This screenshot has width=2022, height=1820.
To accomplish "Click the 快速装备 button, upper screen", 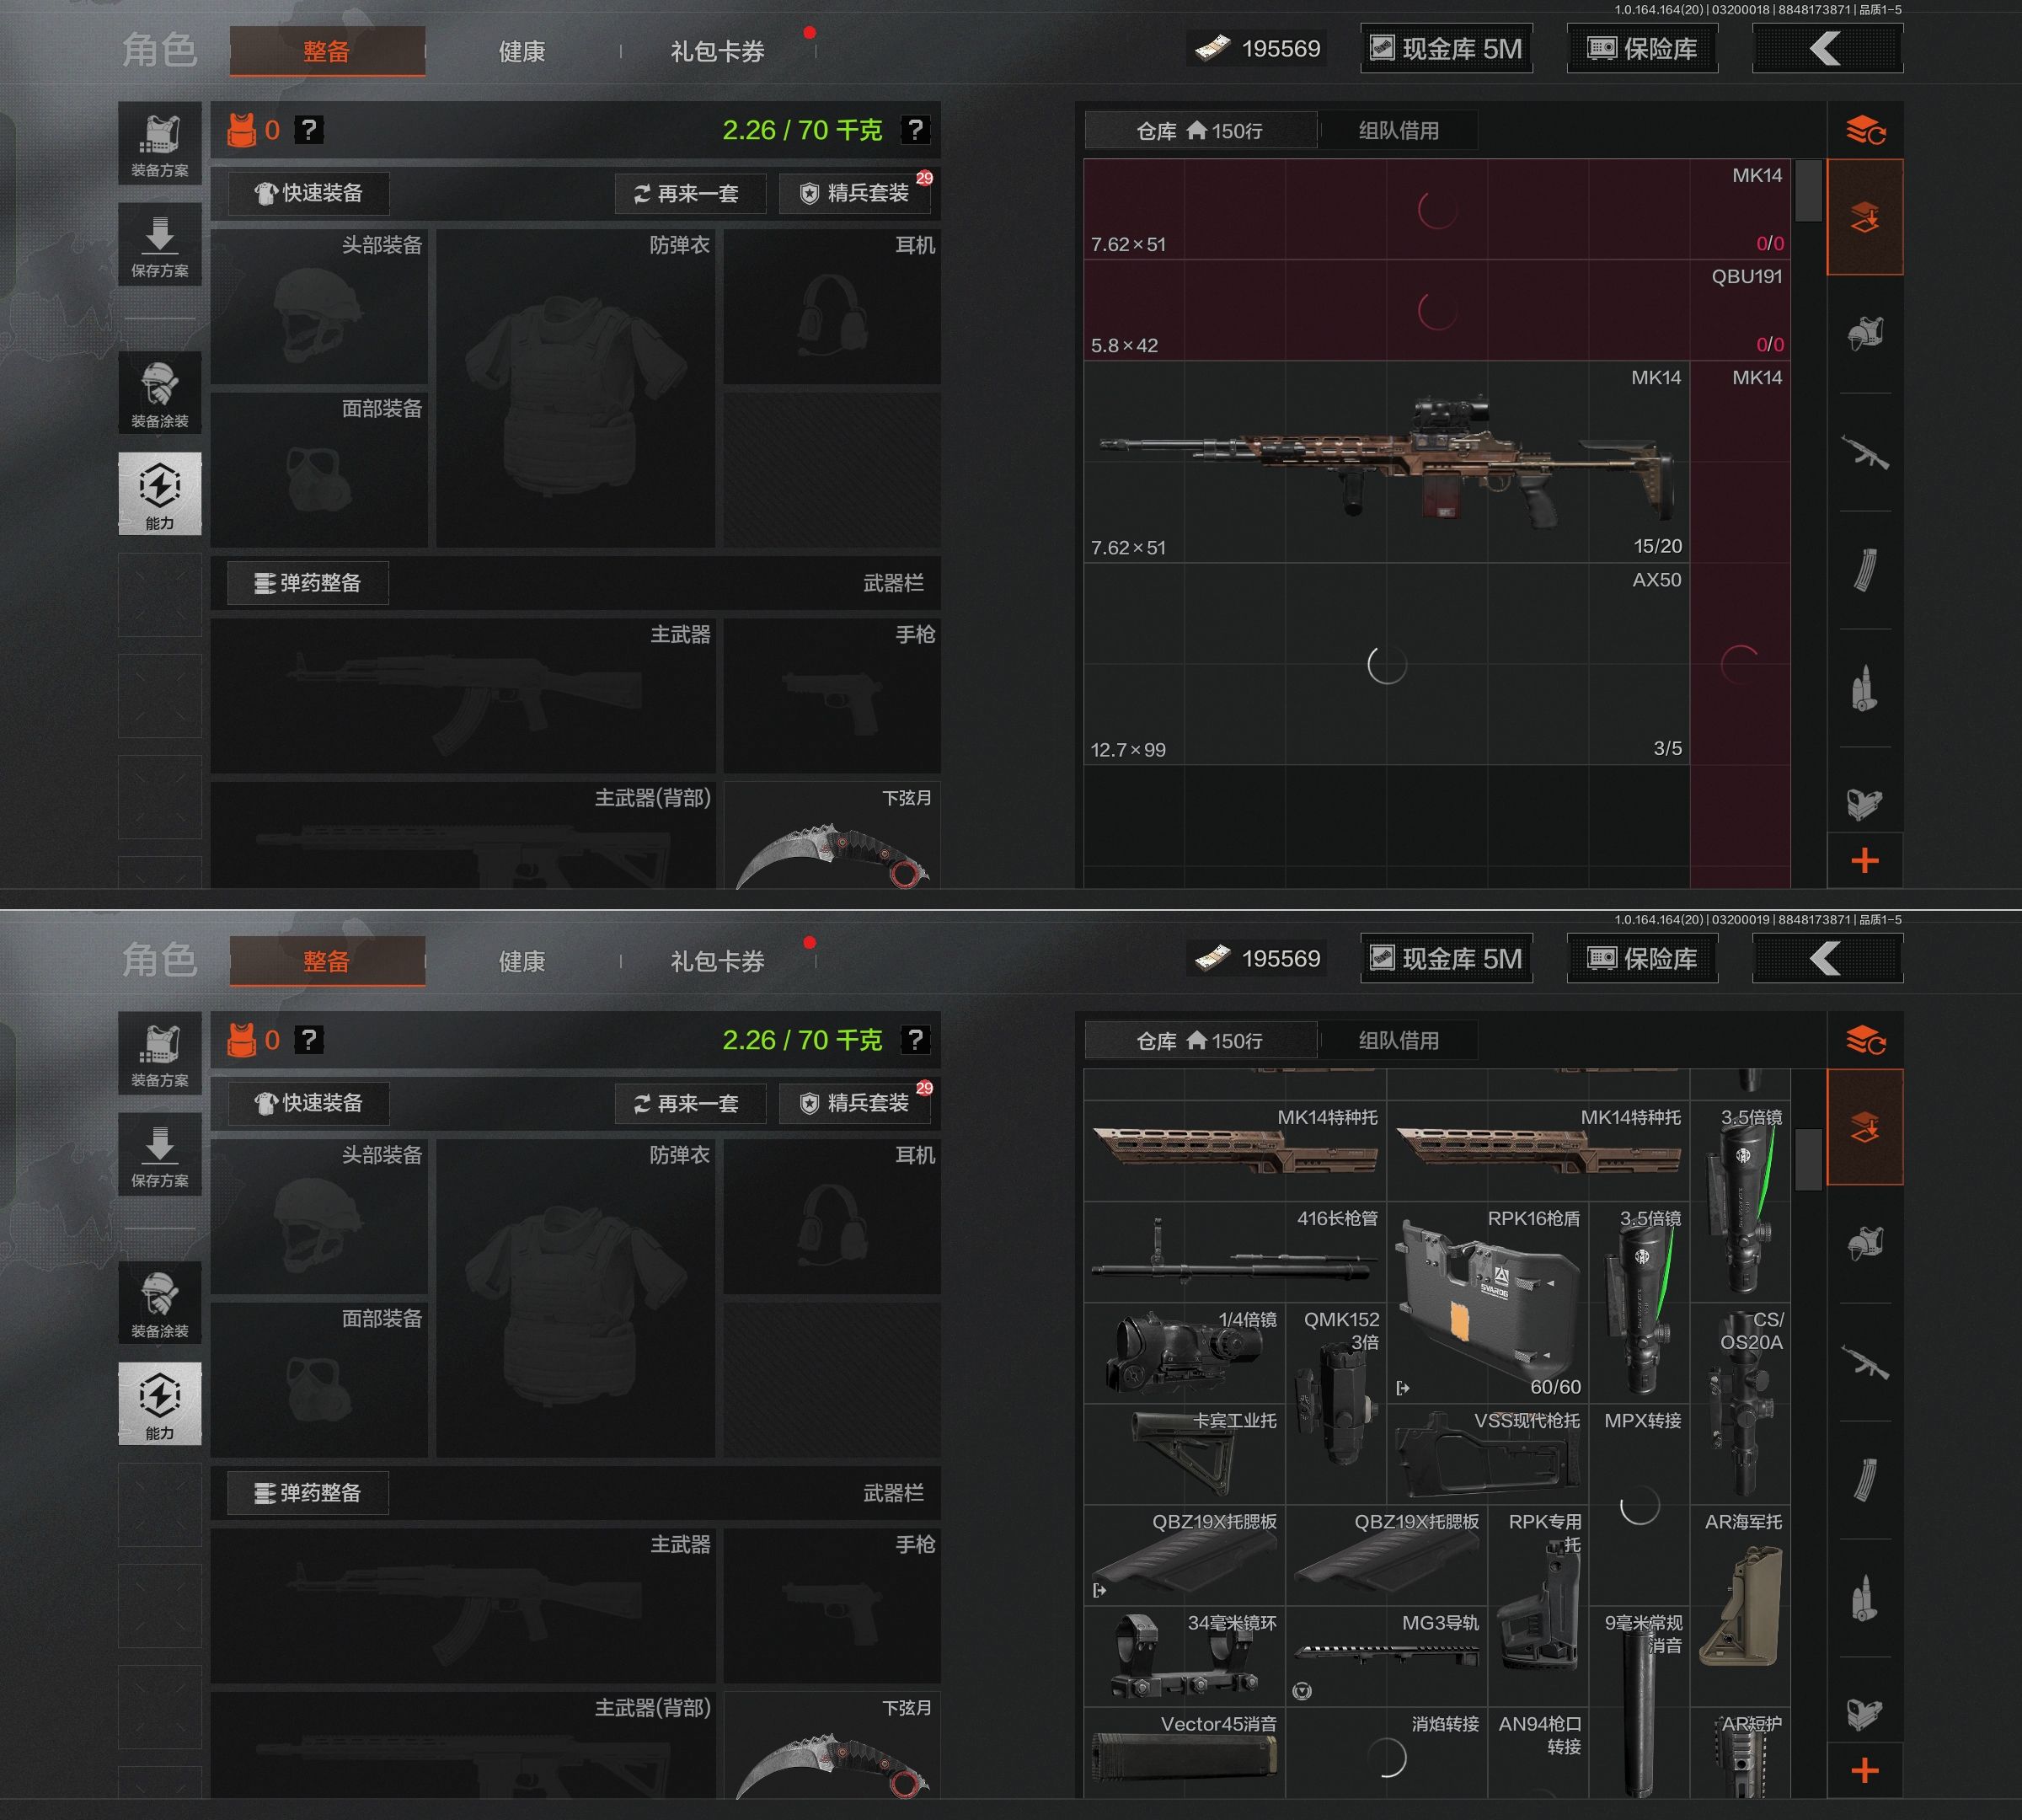I will click(309, 193).
